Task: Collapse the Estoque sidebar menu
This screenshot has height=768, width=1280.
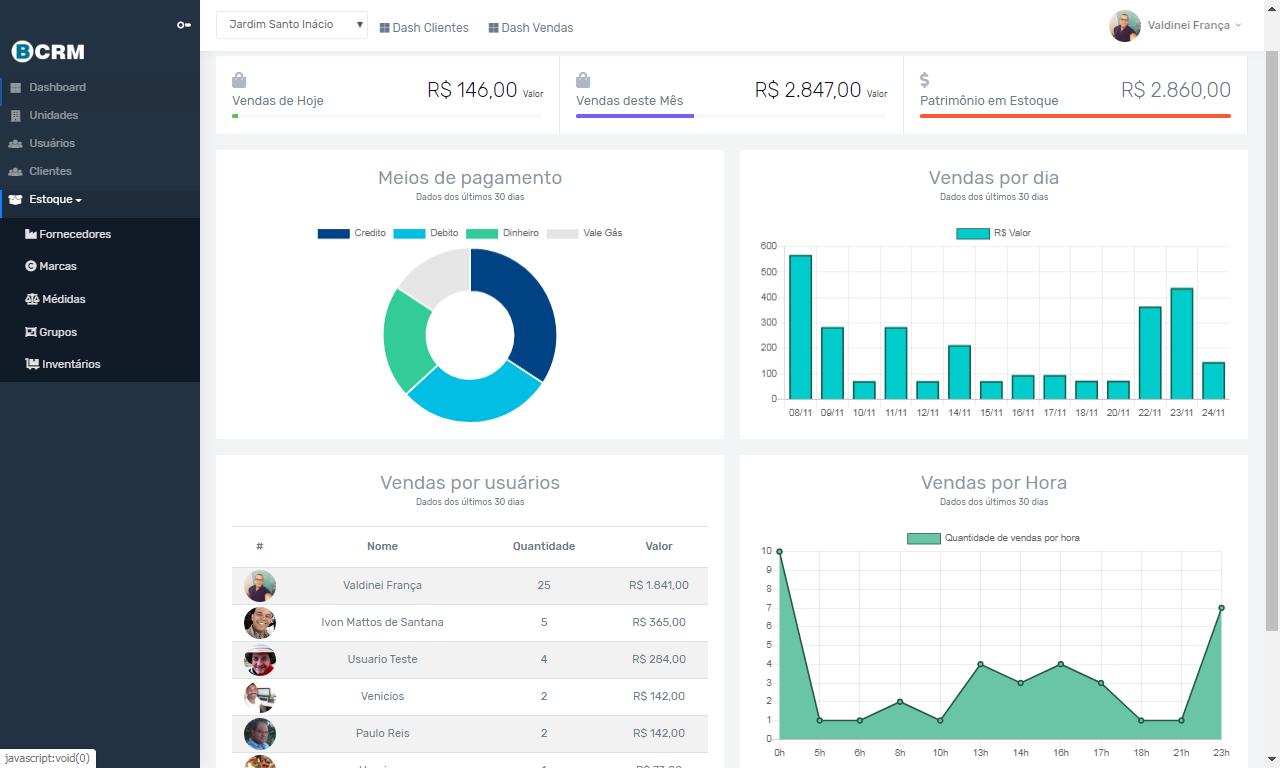Action: (55, 200)
